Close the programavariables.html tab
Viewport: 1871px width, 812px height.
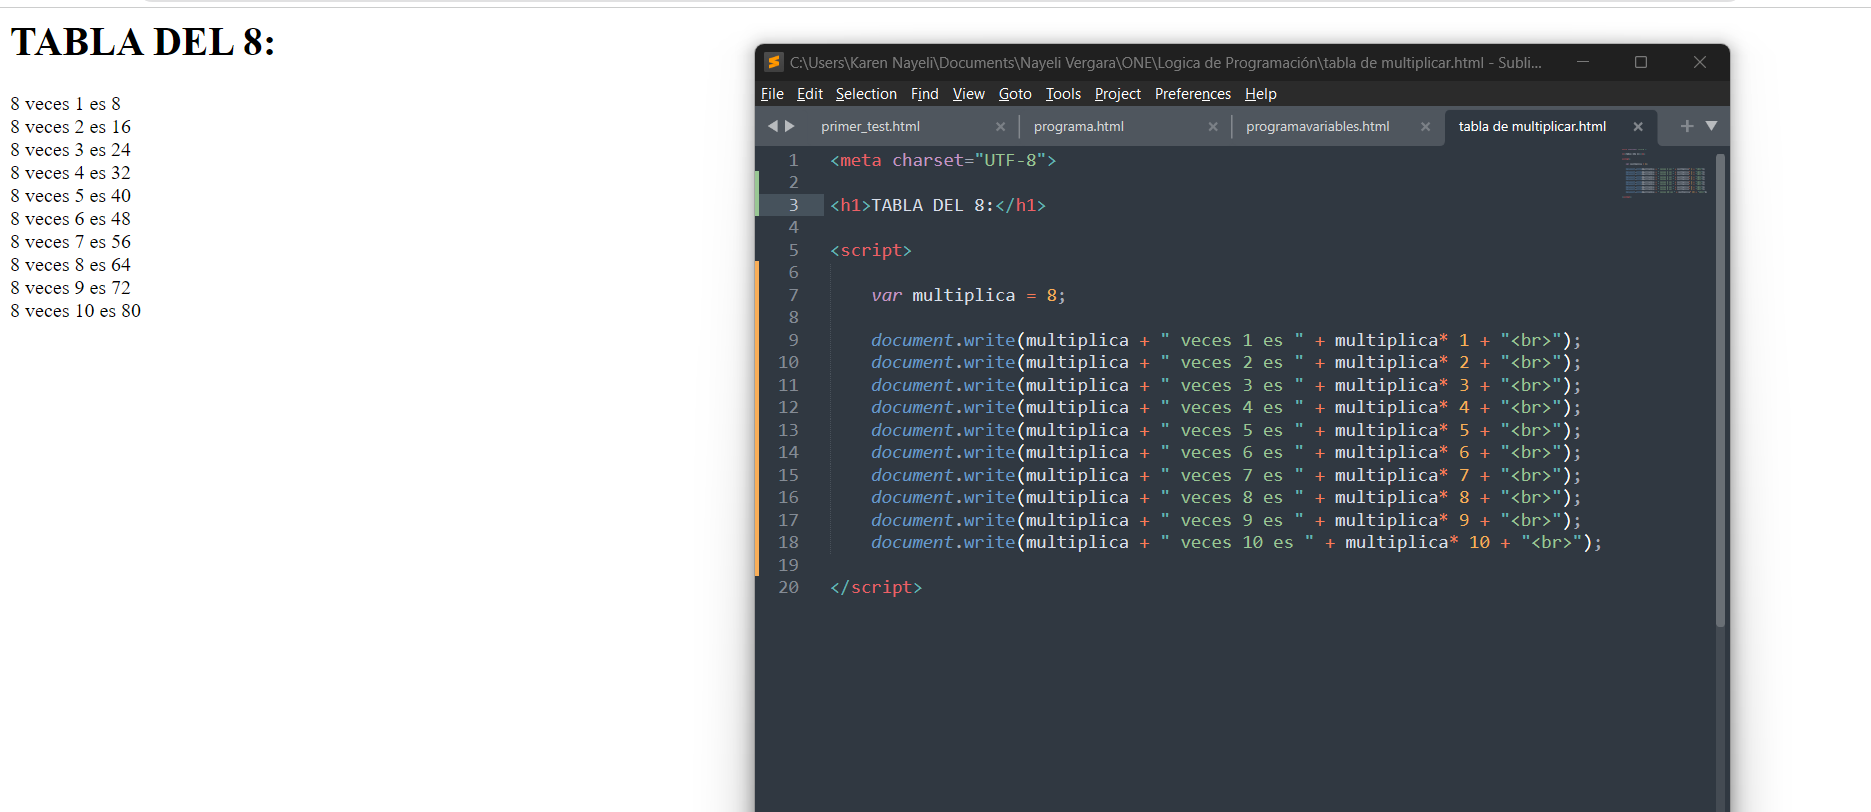1425,127
